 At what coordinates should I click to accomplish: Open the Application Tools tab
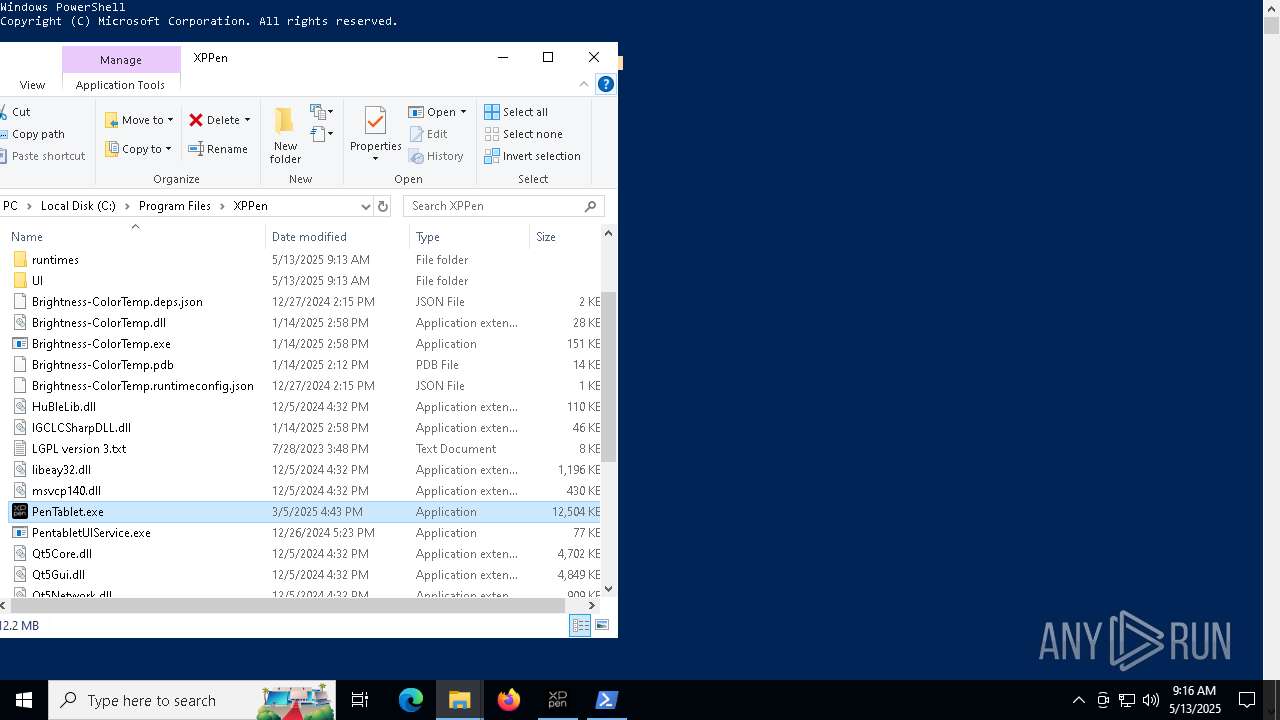point(120,85)
